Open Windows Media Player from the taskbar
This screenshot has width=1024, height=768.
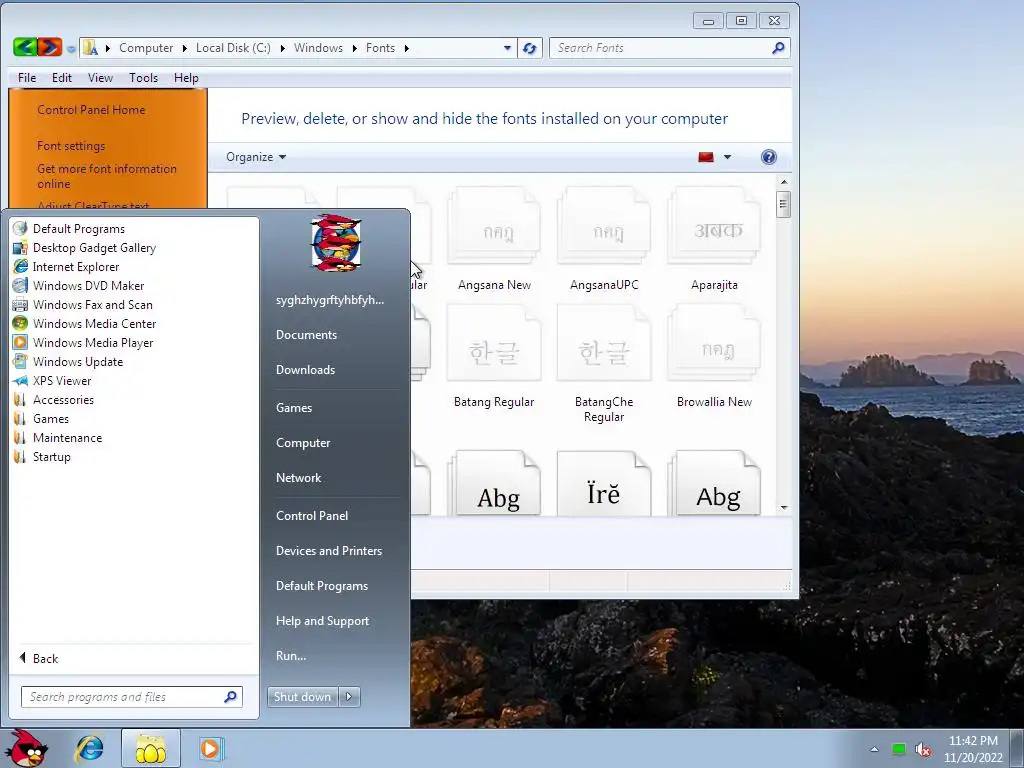(210, 749)
